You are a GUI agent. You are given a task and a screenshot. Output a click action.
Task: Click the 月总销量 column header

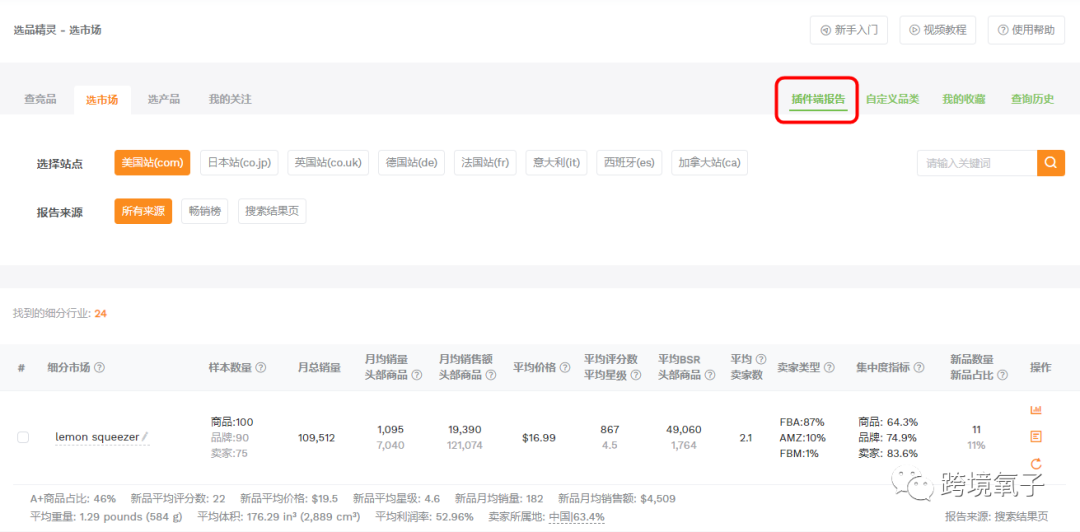tap(319, 368)
